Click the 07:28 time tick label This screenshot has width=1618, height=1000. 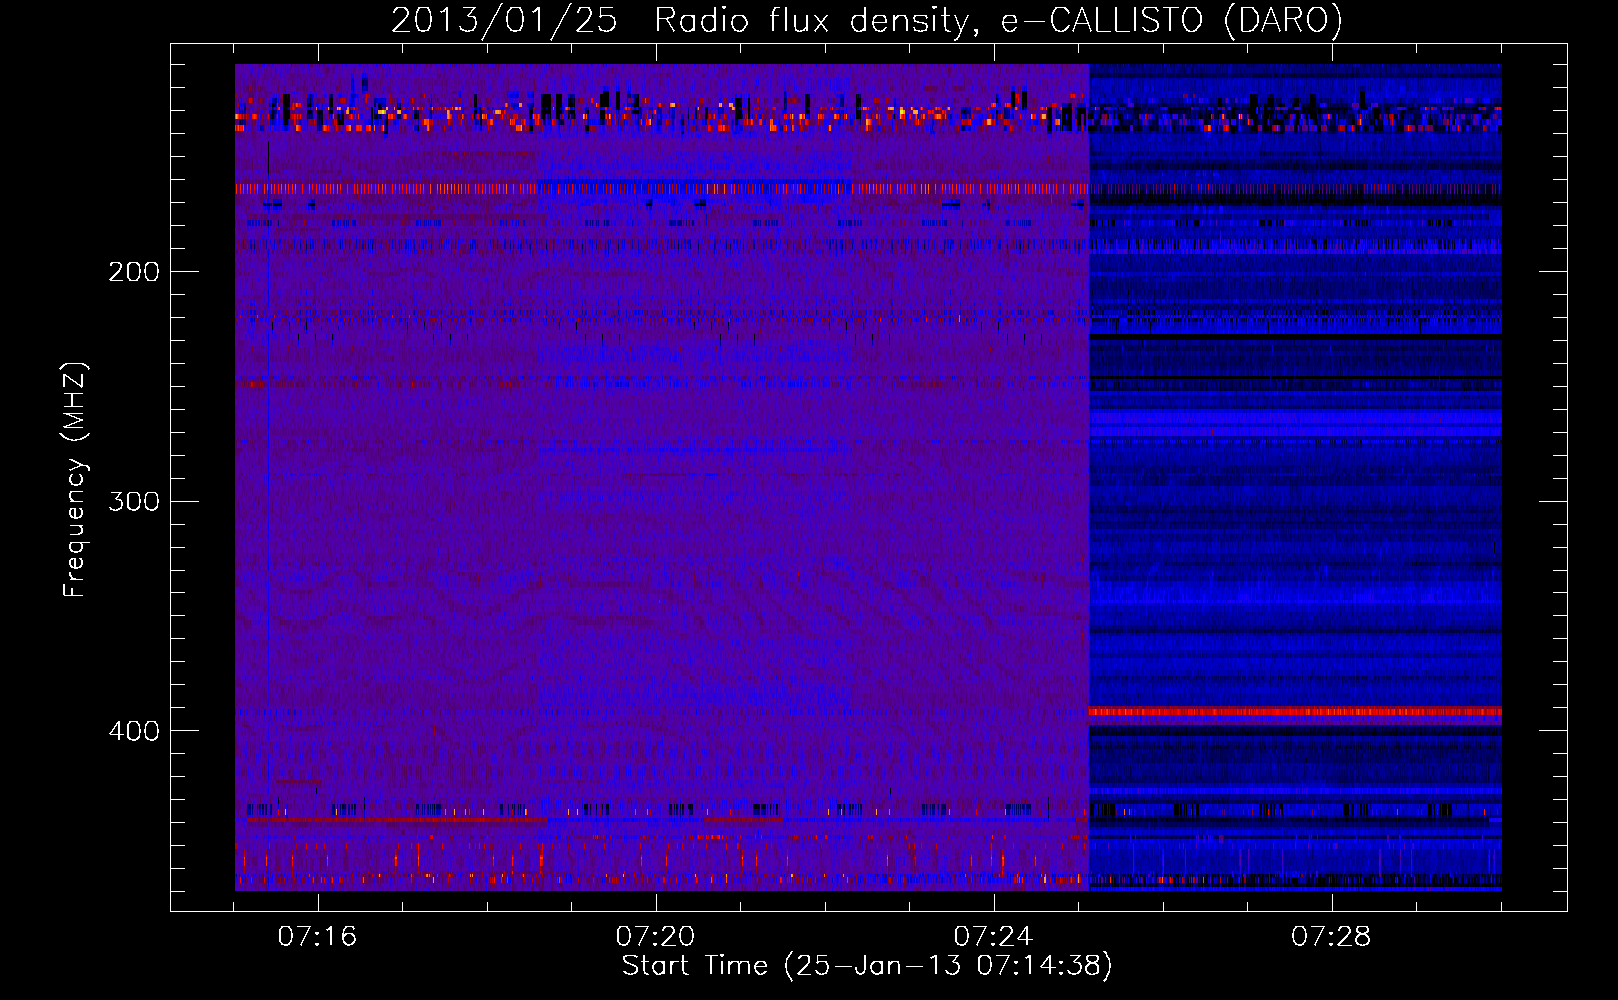pos(1331,937)
